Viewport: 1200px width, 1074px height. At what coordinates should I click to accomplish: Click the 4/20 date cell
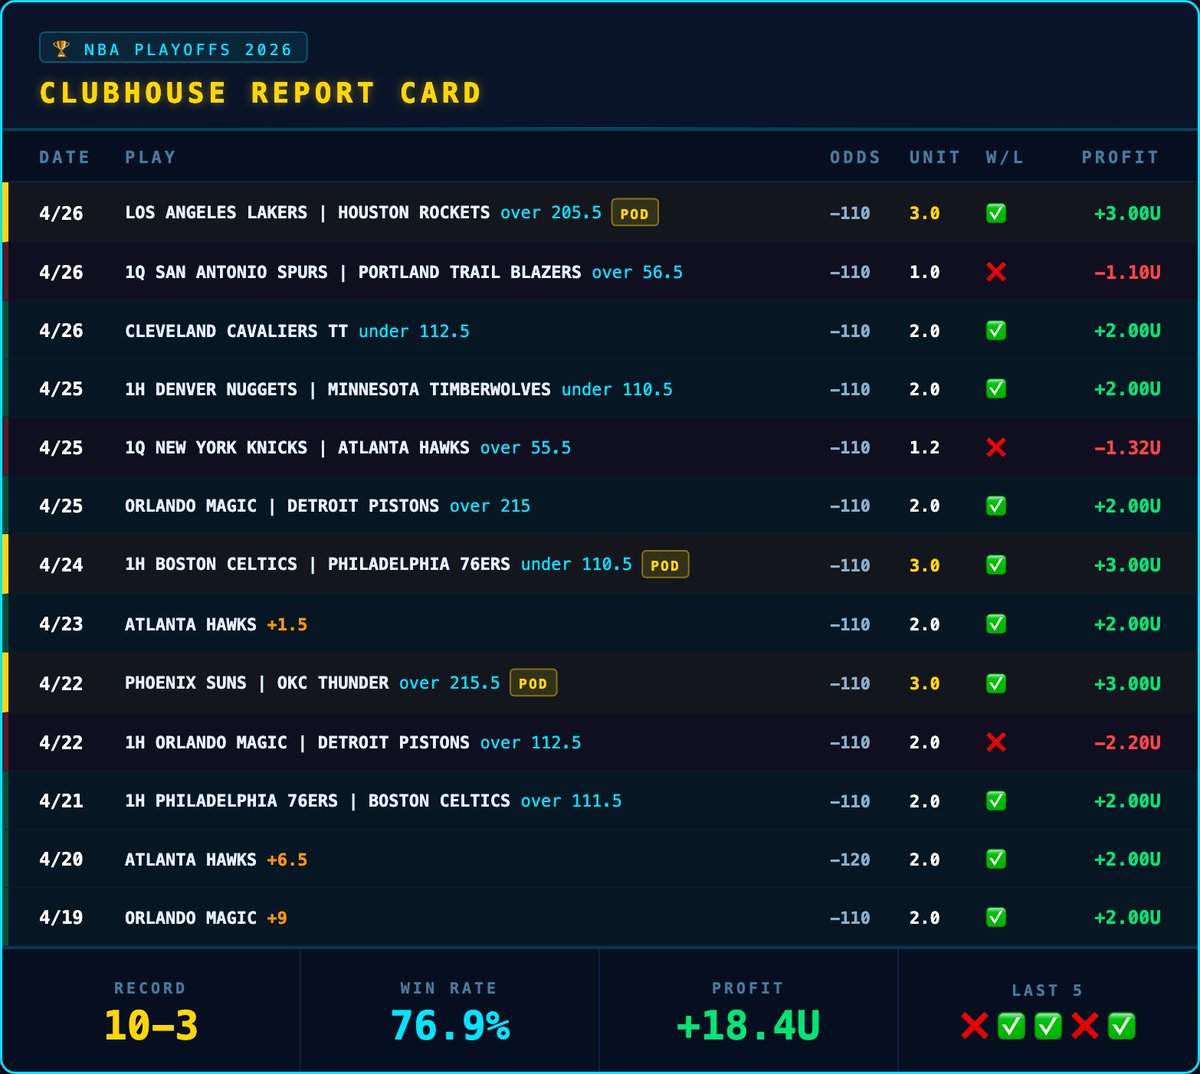click(61, 859)
